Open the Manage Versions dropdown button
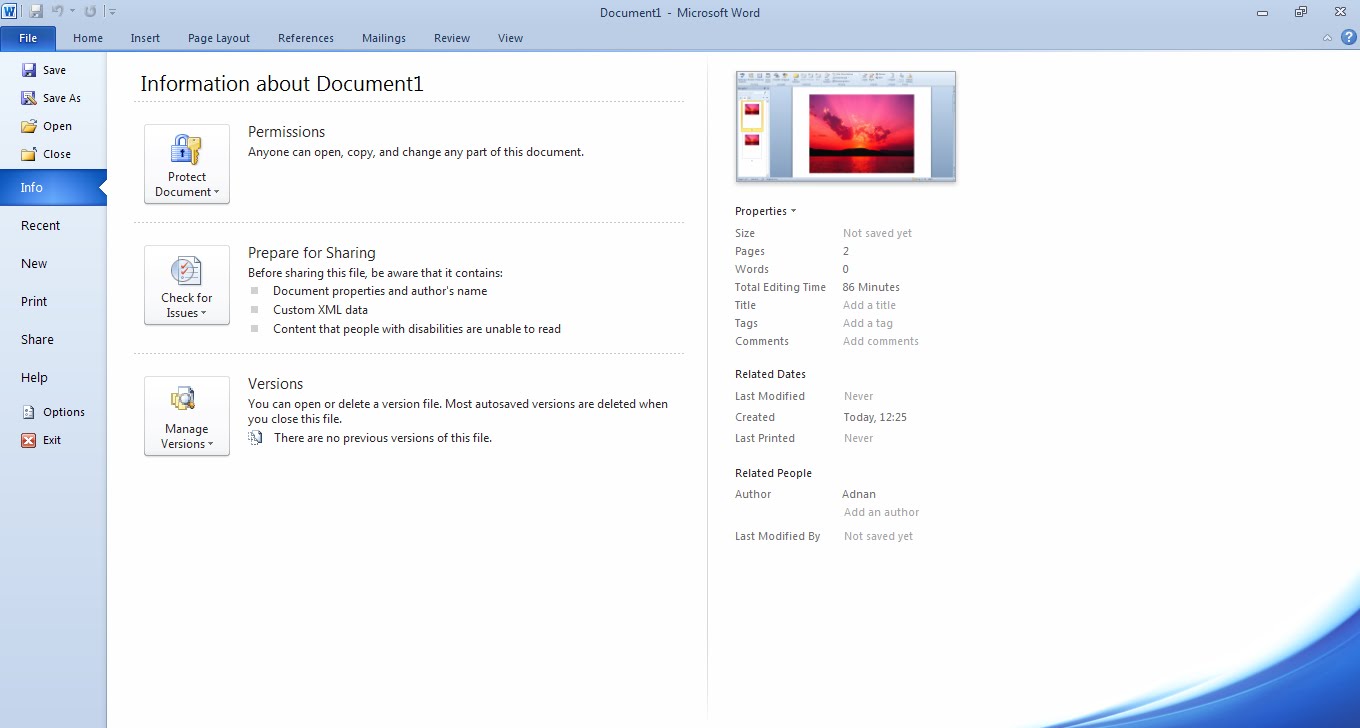1360x728 pixels. tap(187, 416)
